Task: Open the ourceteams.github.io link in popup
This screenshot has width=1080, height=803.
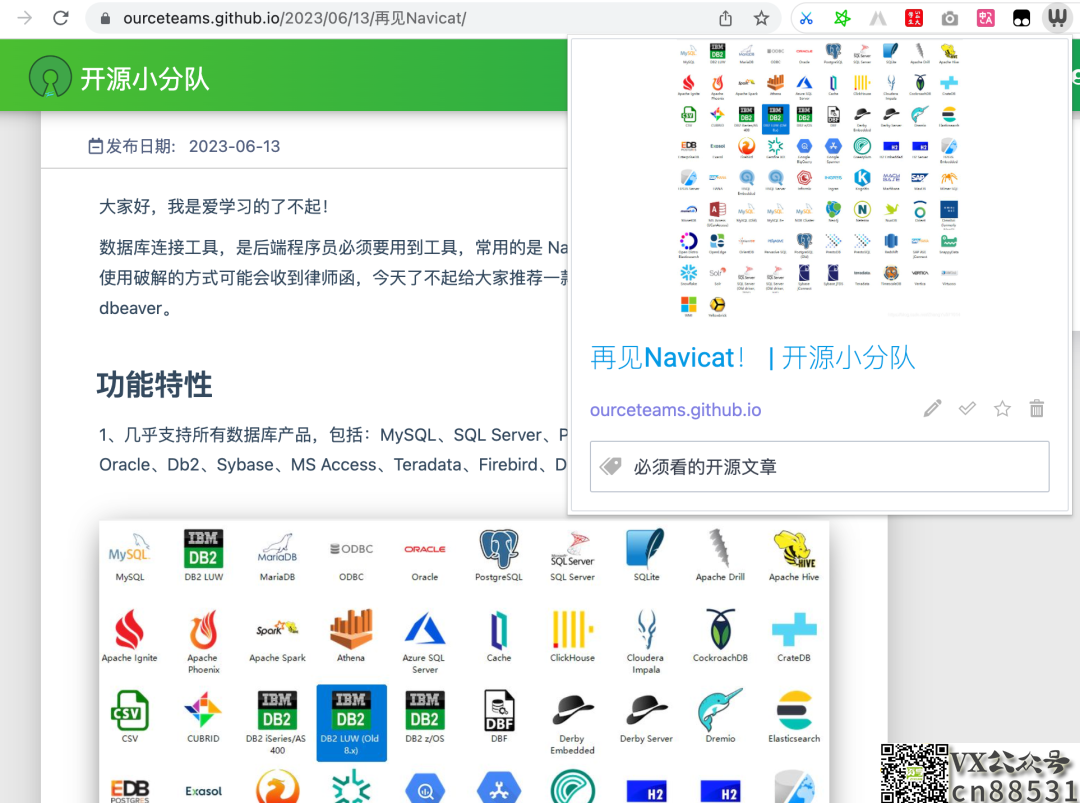Action: (675, 410)
